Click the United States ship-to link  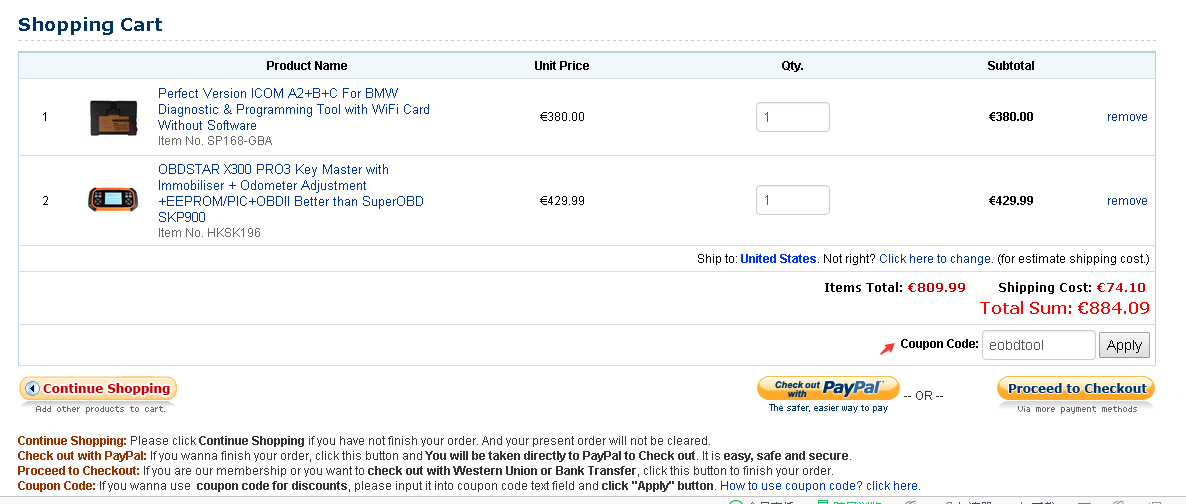(778, 259)
